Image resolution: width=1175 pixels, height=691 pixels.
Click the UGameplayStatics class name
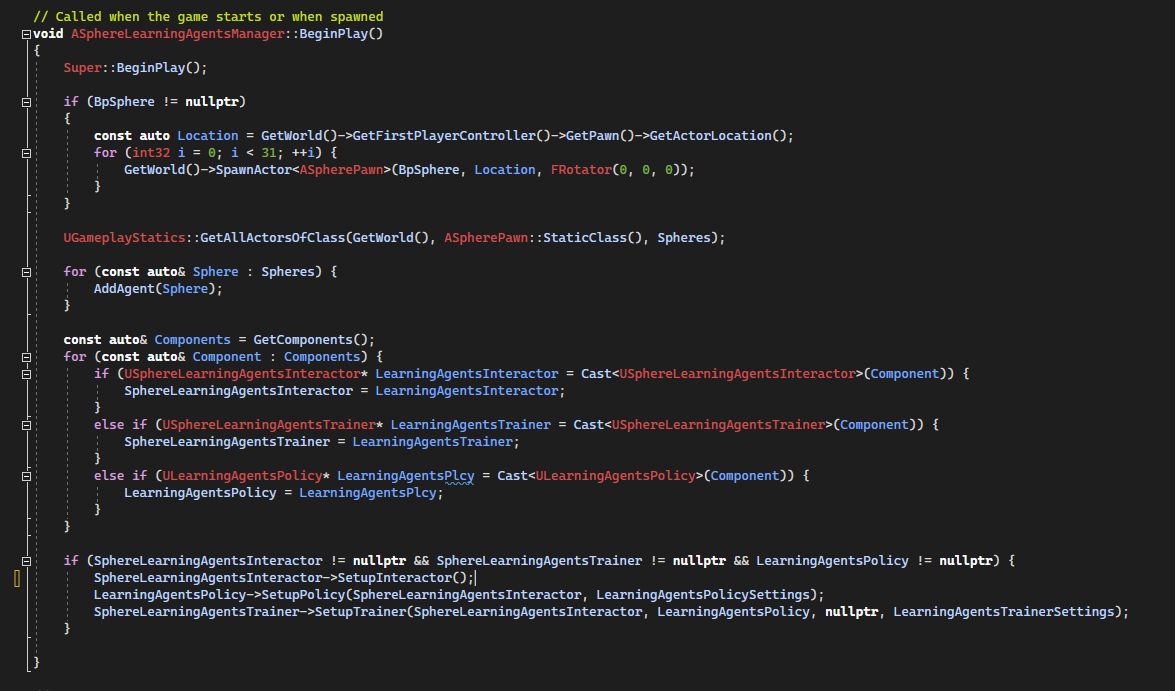(124, 238)
